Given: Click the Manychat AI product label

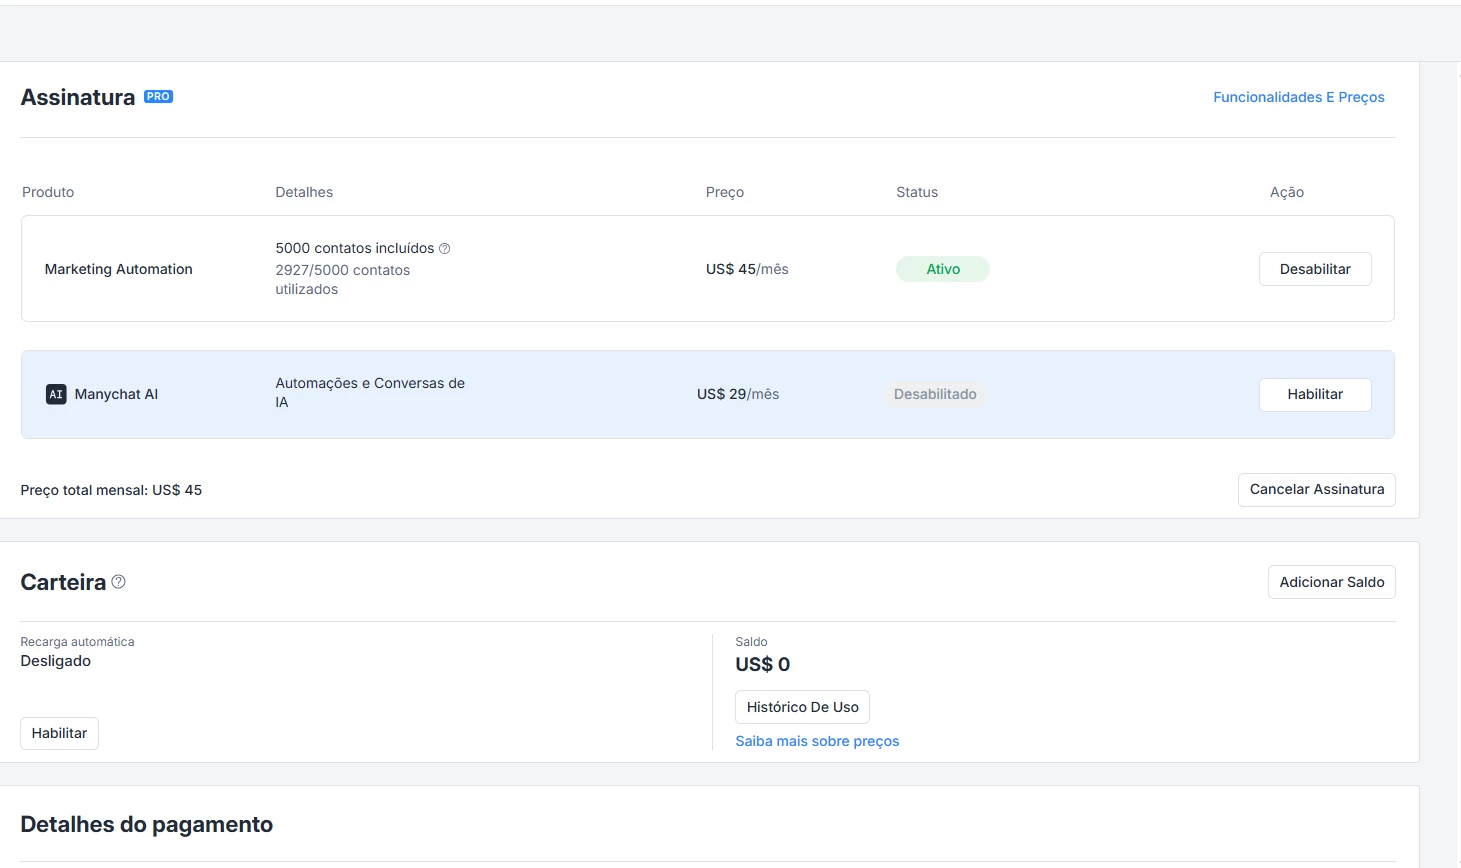Looking at the screenshot, I should 116,394.
